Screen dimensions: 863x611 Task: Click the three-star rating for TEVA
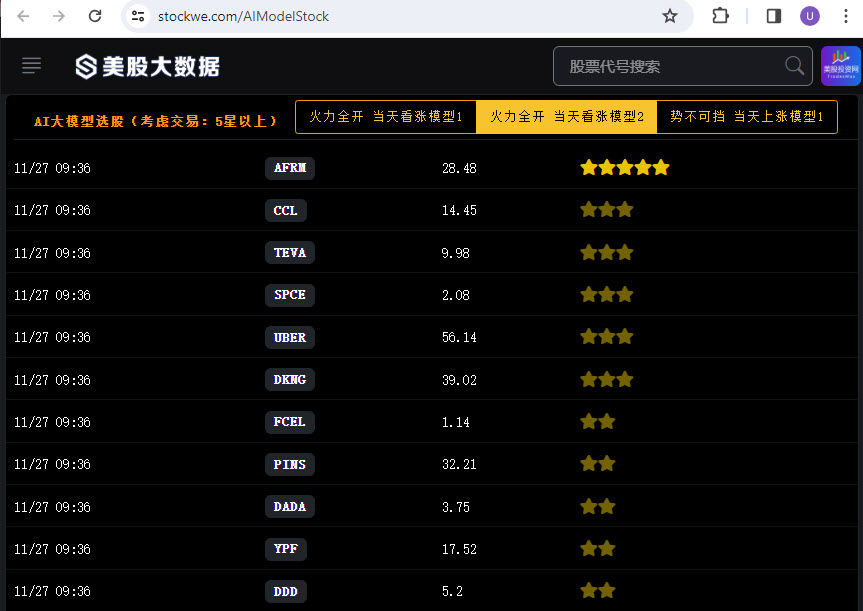coord(607,252)
